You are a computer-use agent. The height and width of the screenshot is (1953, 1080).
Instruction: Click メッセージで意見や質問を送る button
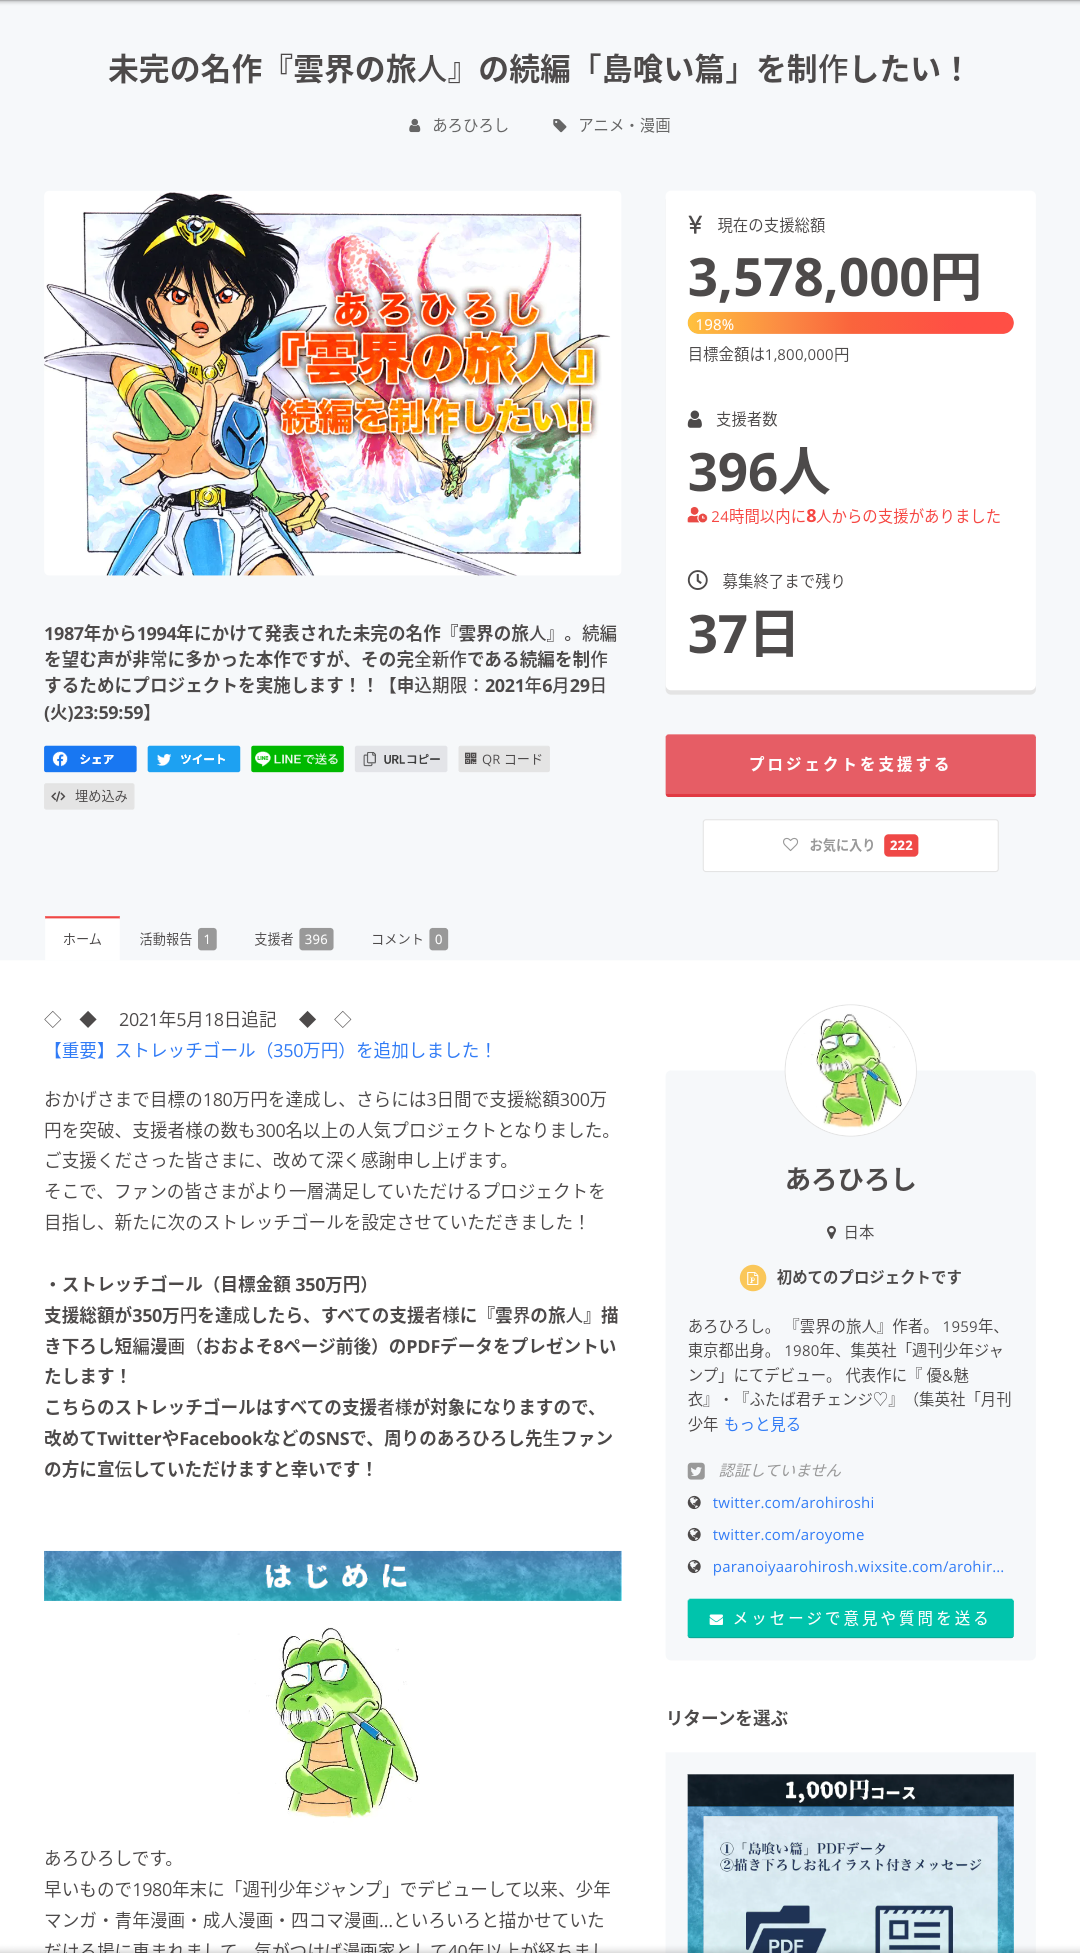click(x=851, y=1618)
